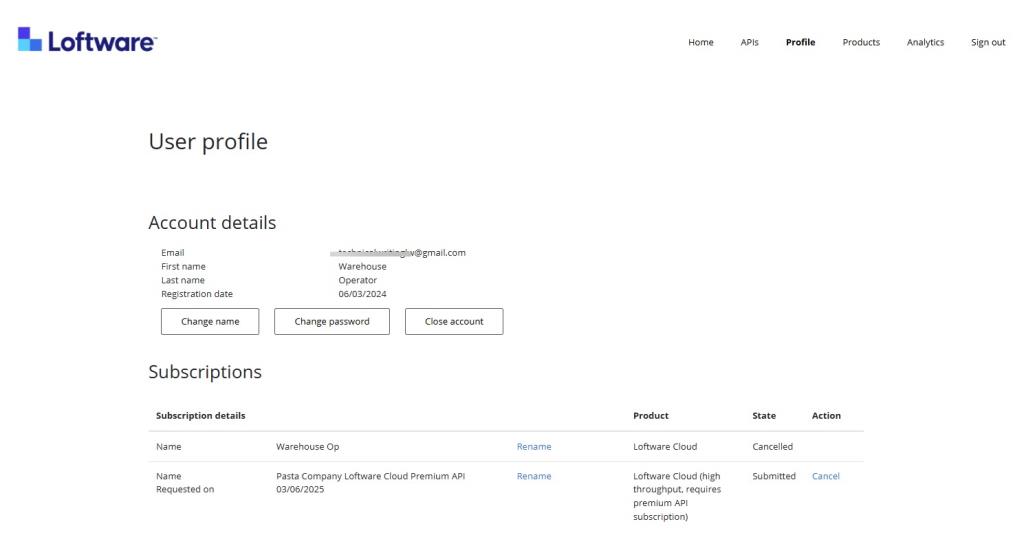Click the First name field label
This screenshot has width=1024, height=535.
coord(183,267)
